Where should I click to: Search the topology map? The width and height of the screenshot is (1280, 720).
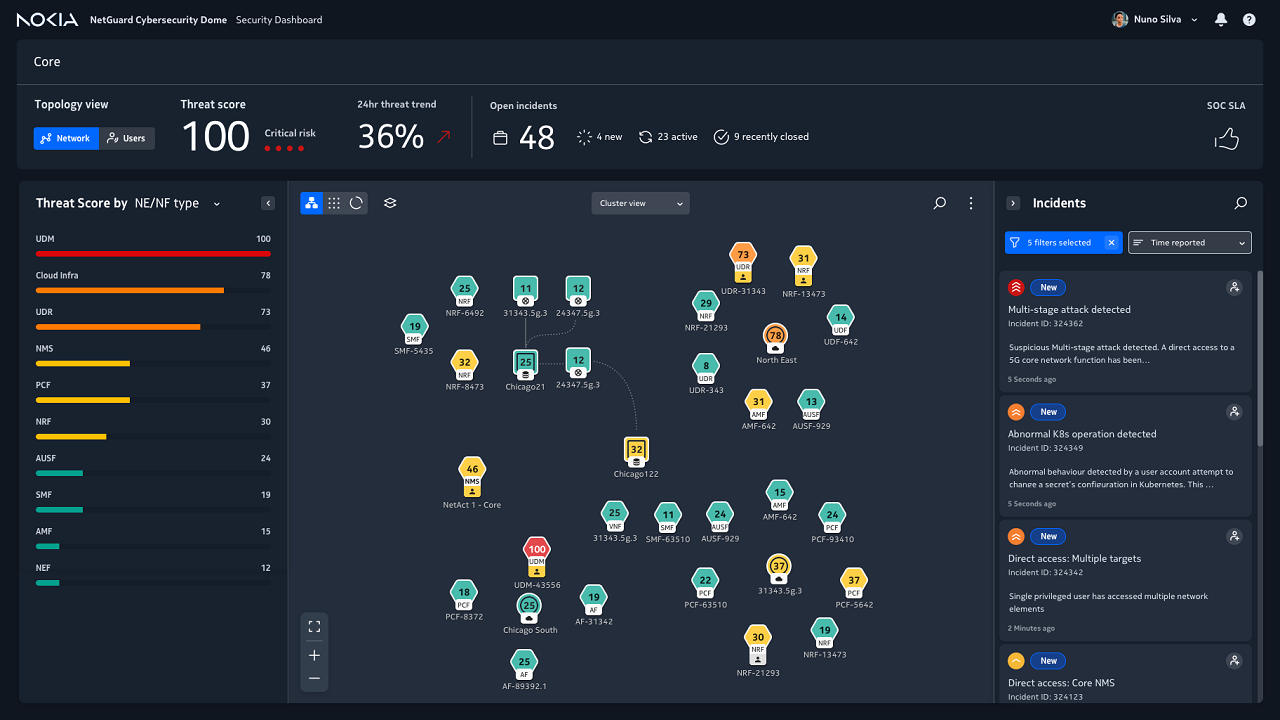[939, 203]
